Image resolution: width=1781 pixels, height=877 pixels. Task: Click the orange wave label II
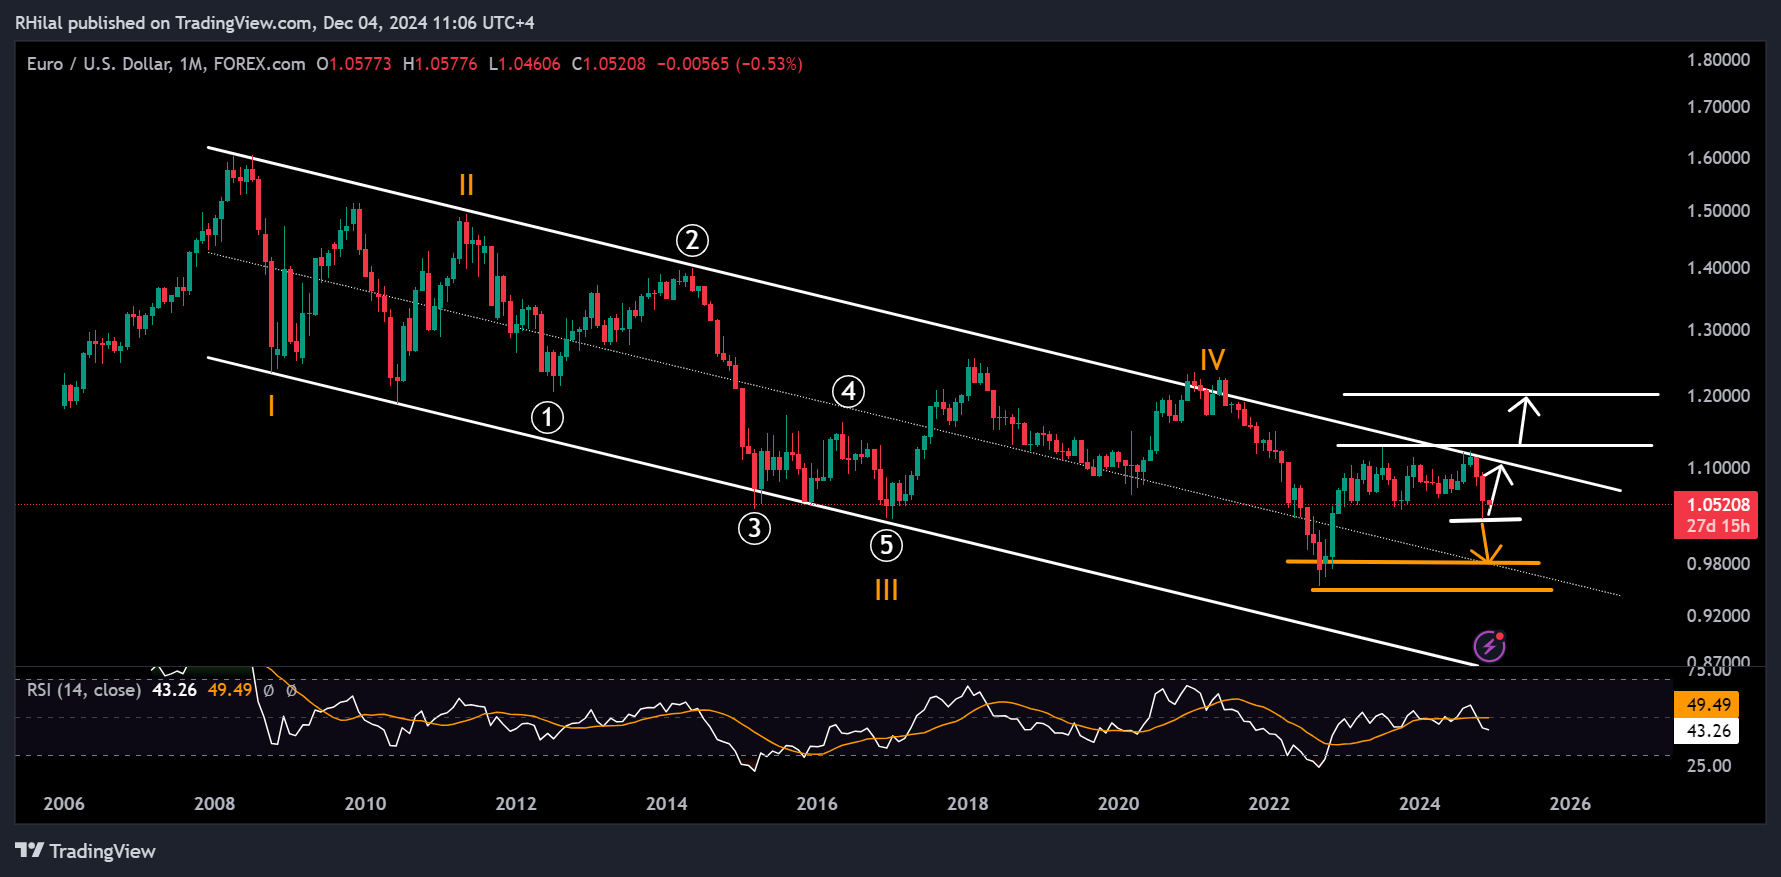[466, 185]
